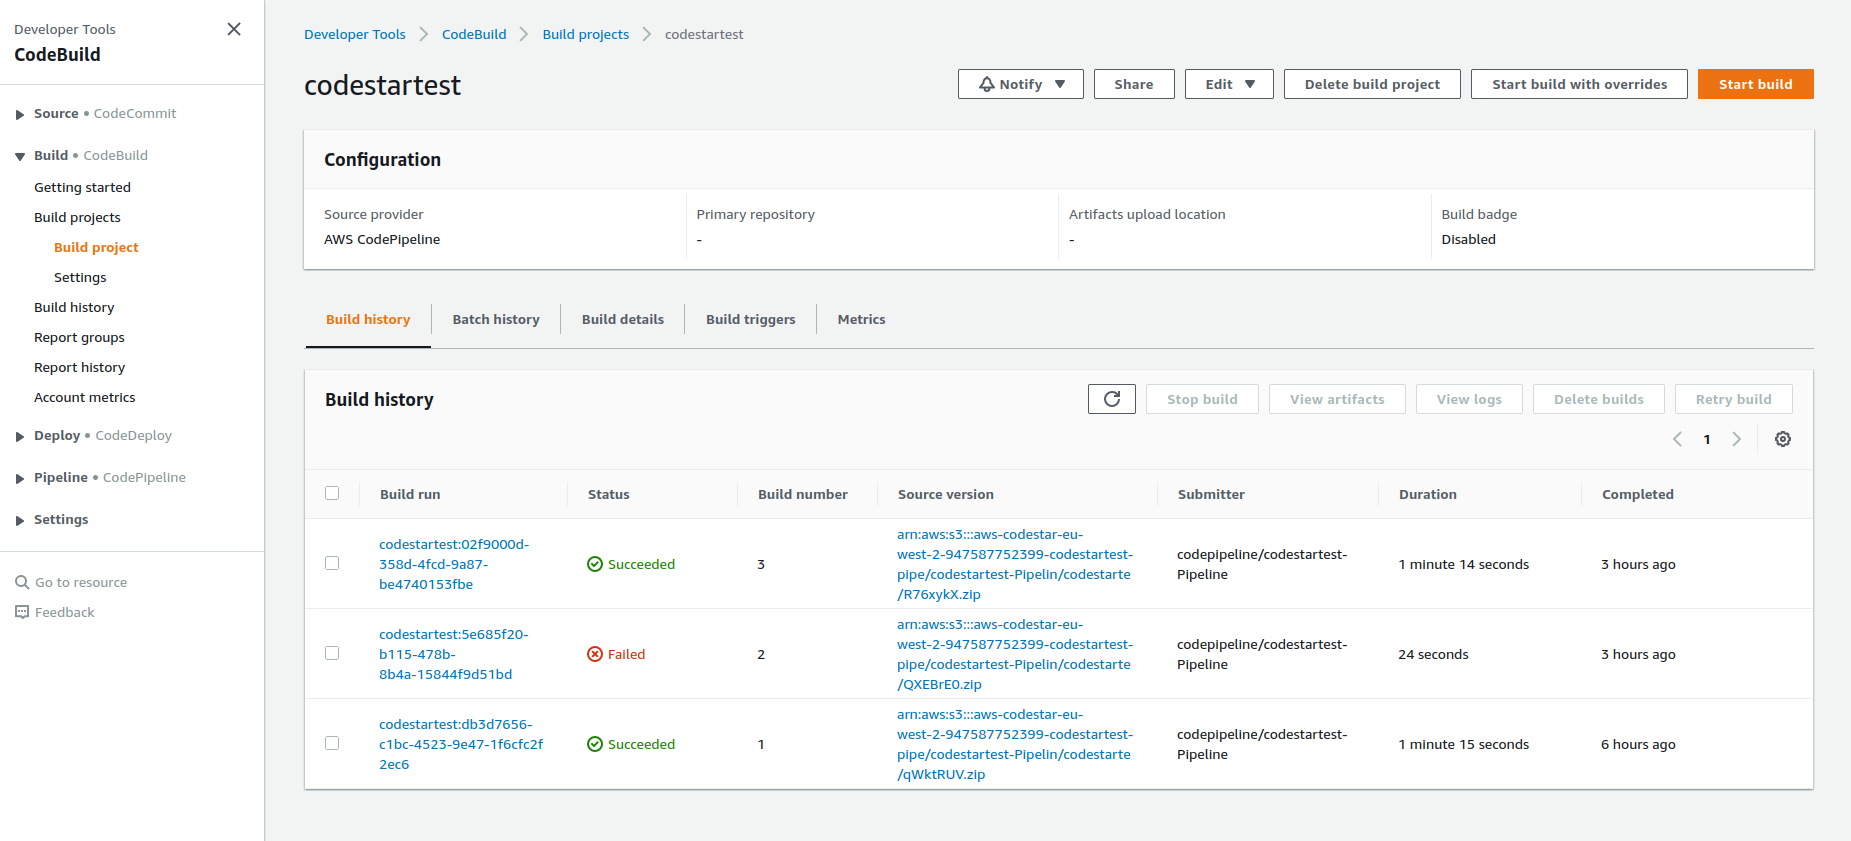The image size is (1851, 841).
Task: Sort by the Build number column header
Action: click(x=803, y=494)
